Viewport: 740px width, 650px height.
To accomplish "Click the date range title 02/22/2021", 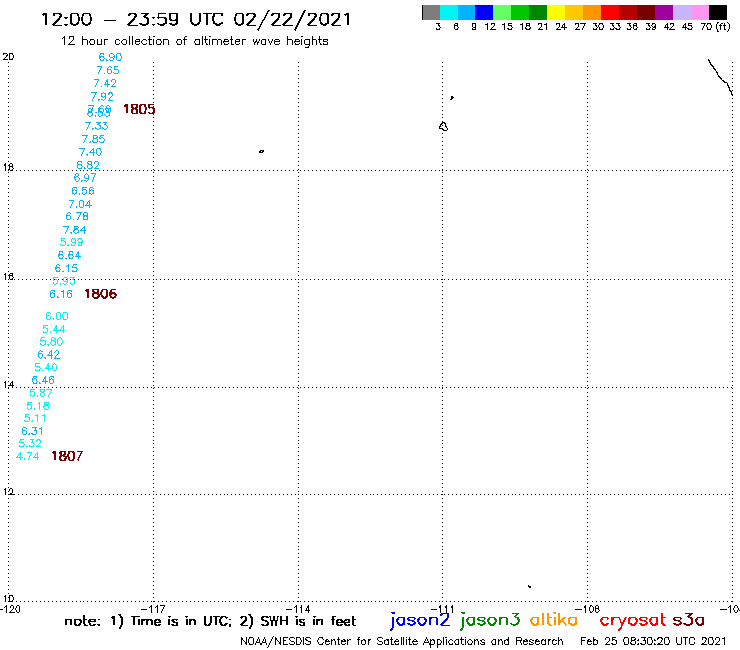I will (x=292, y=20).
